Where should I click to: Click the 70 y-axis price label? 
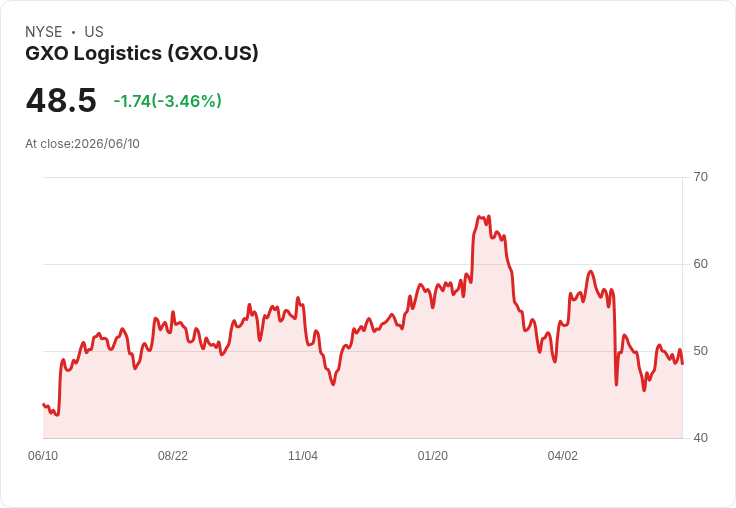tap(700, 177)
